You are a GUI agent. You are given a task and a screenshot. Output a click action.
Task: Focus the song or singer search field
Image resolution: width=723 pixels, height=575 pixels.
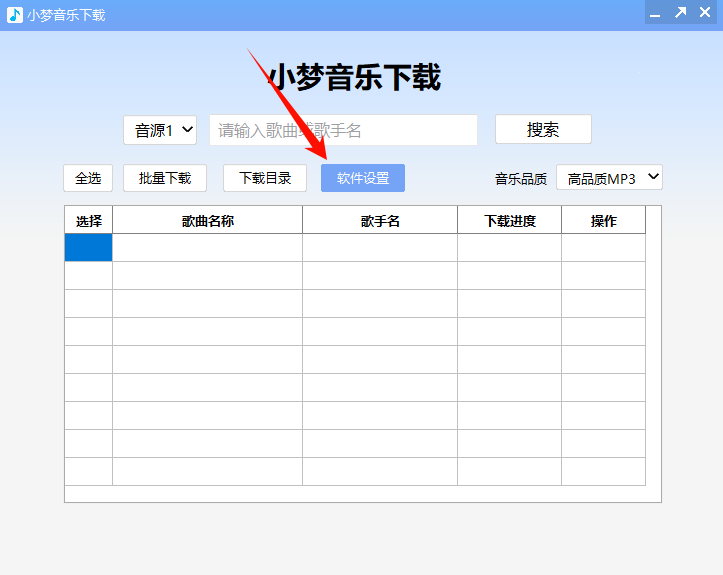coord(344,130)
